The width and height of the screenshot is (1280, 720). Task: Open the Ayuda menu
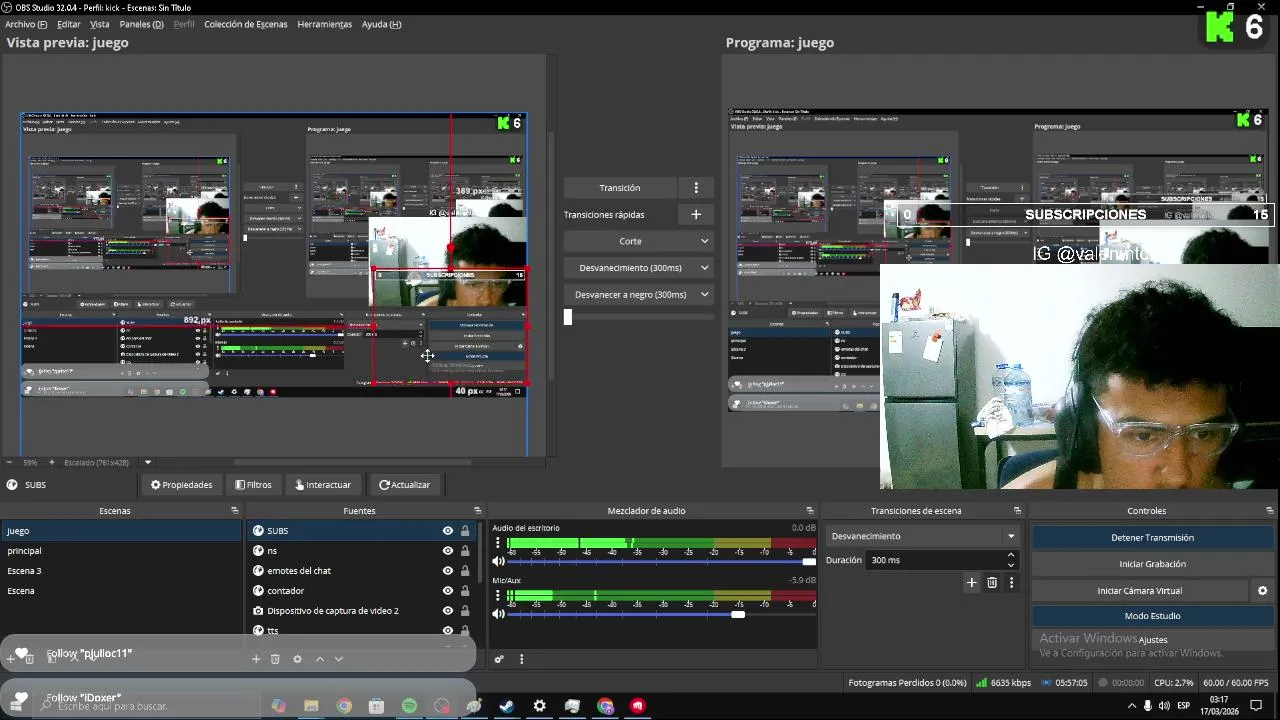[381, 24]
